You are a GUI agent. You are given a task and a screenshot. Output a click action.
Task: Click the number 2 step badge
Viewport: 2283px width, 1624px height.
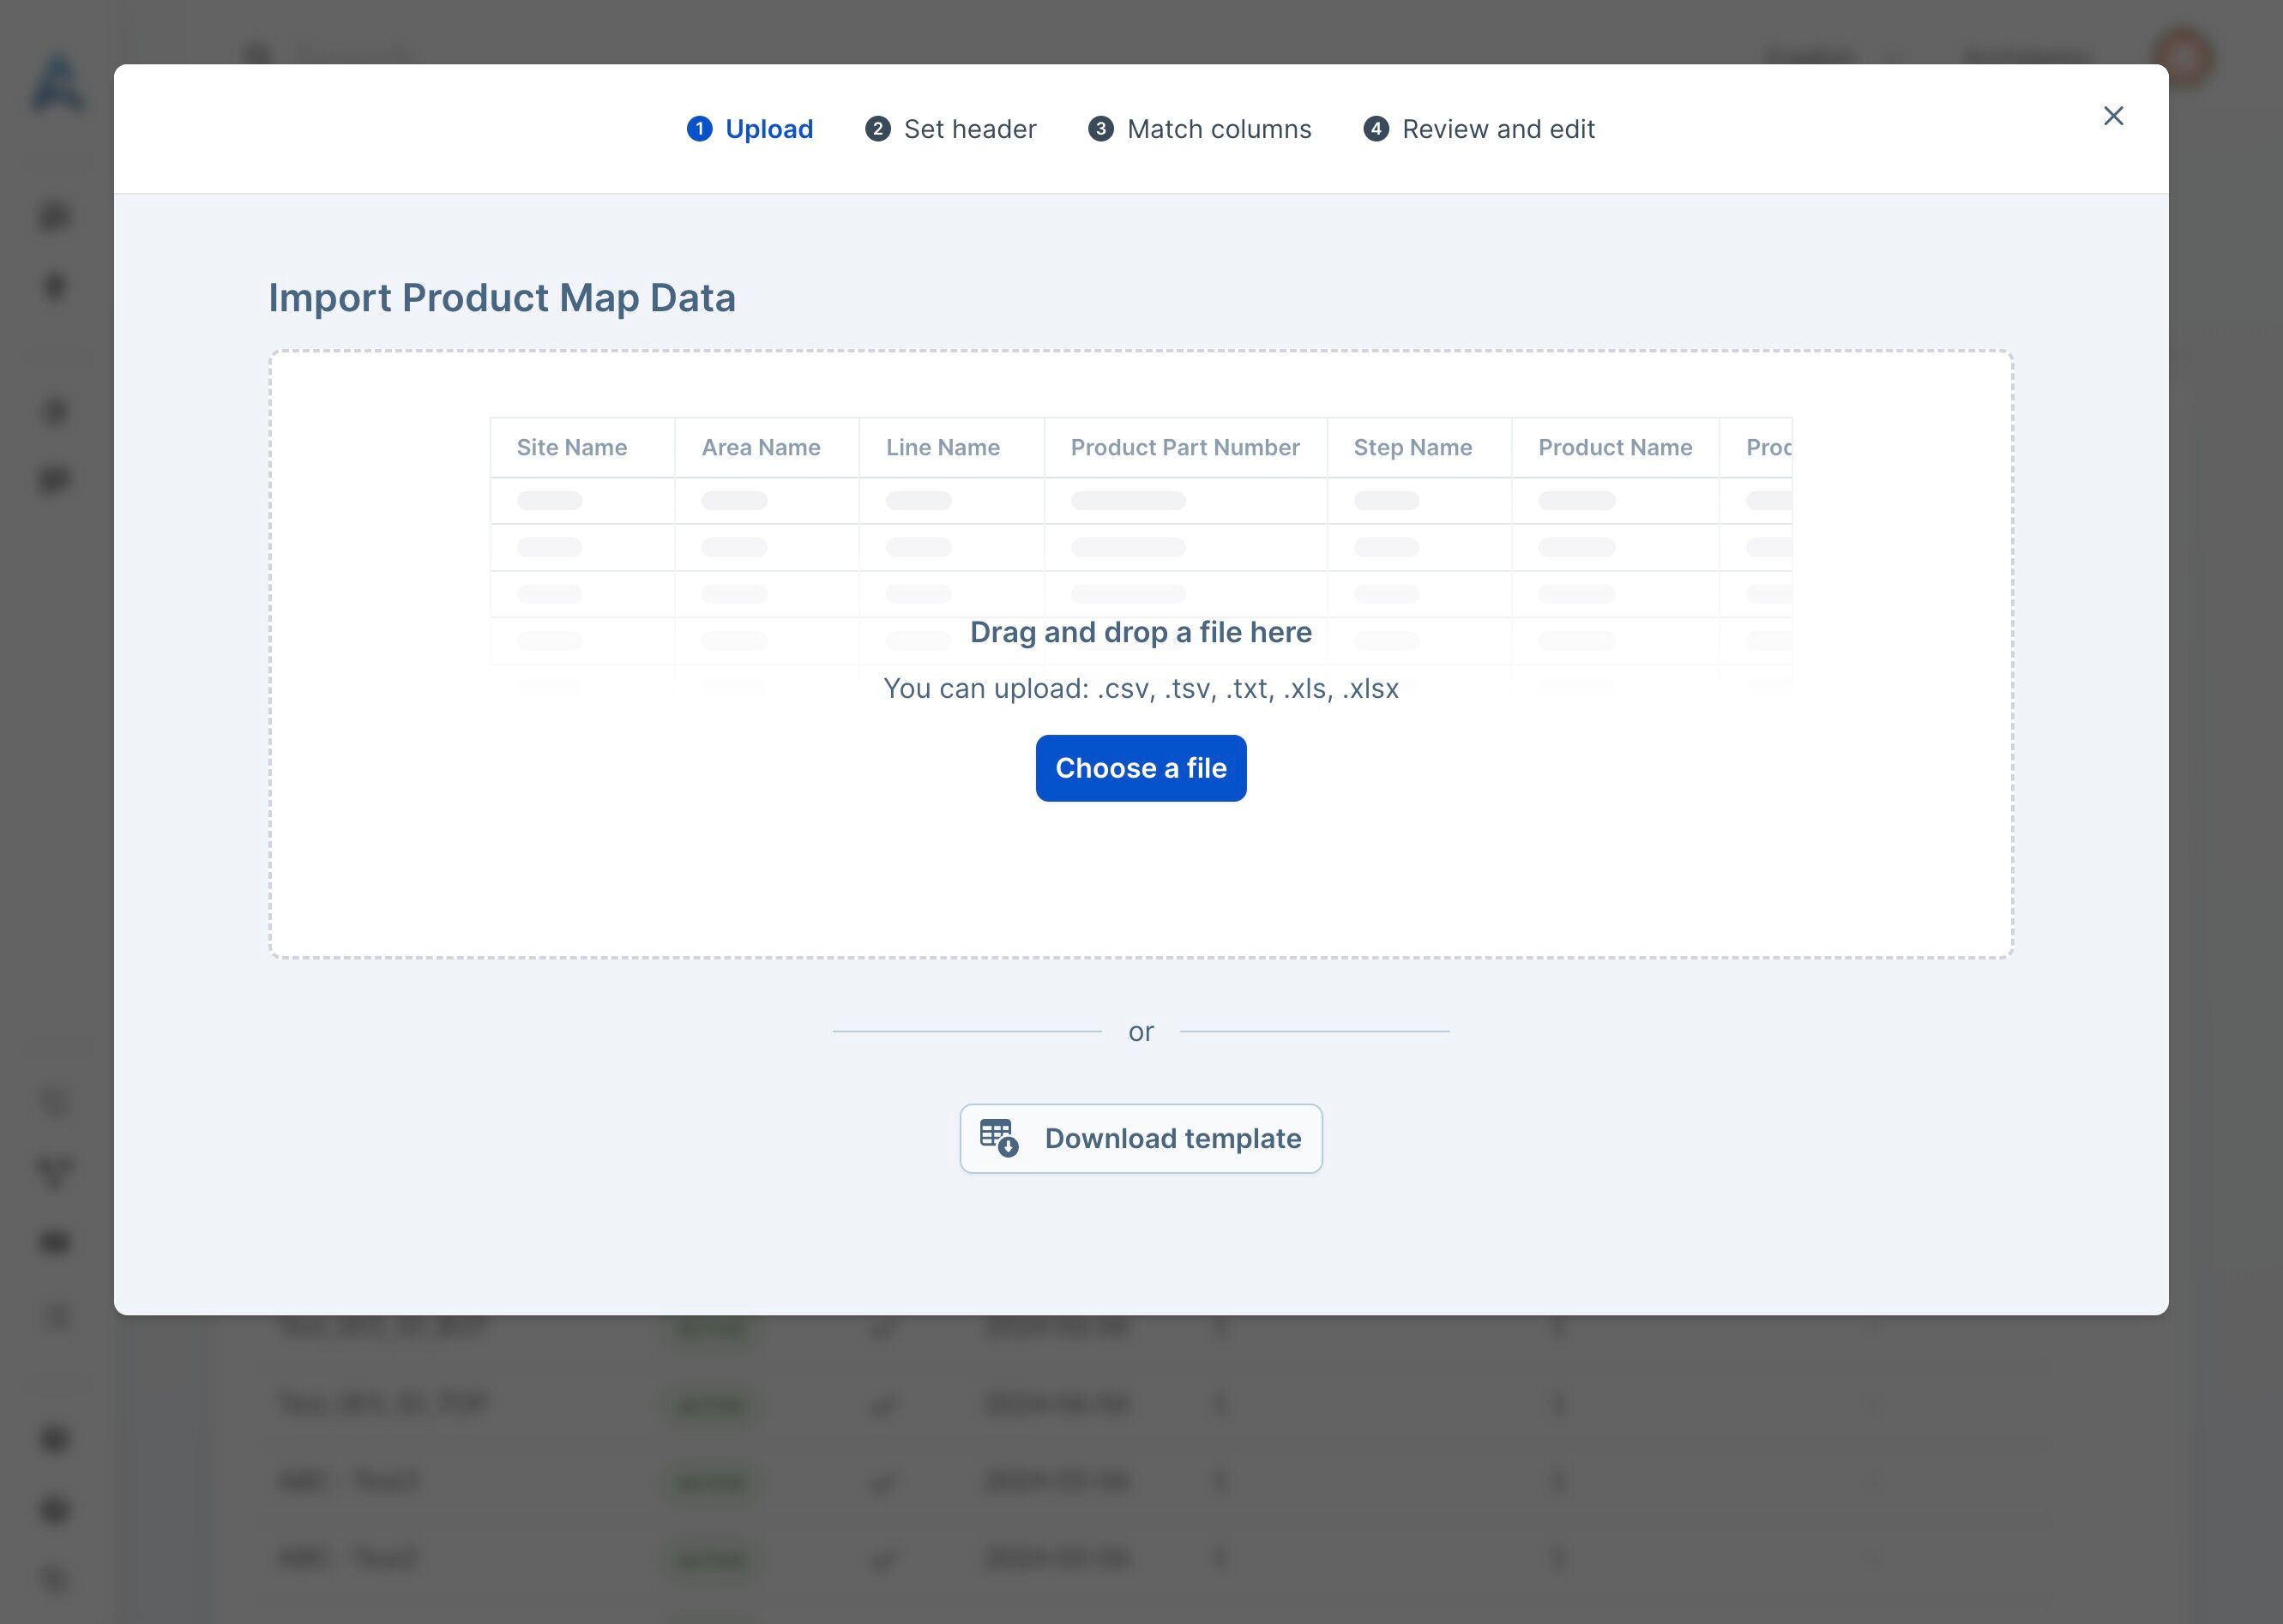click(877, 129)
